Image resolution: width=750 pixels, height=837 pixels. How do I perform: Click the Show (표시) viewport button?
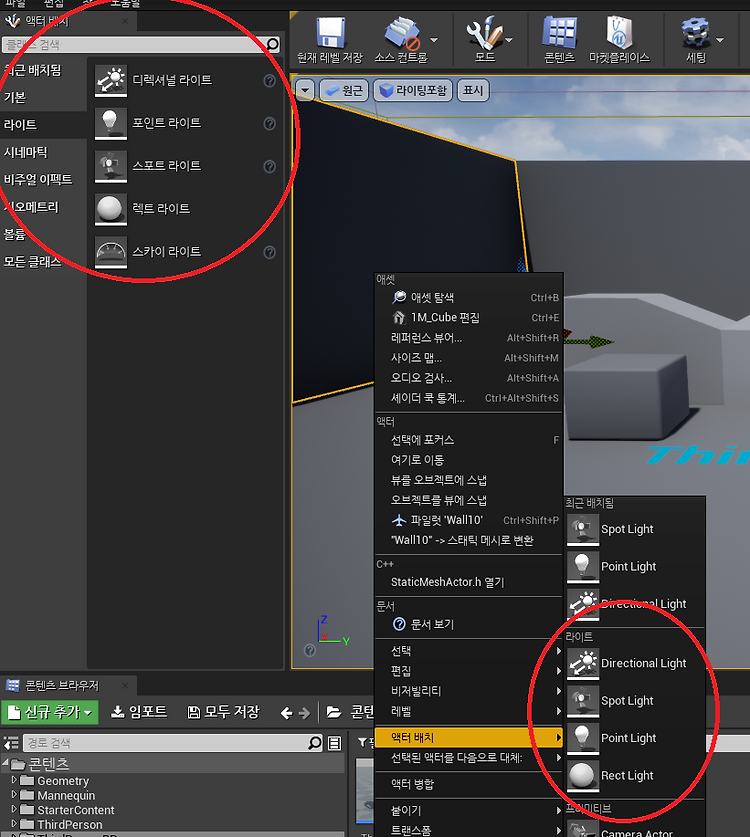[x=473, y=90]
